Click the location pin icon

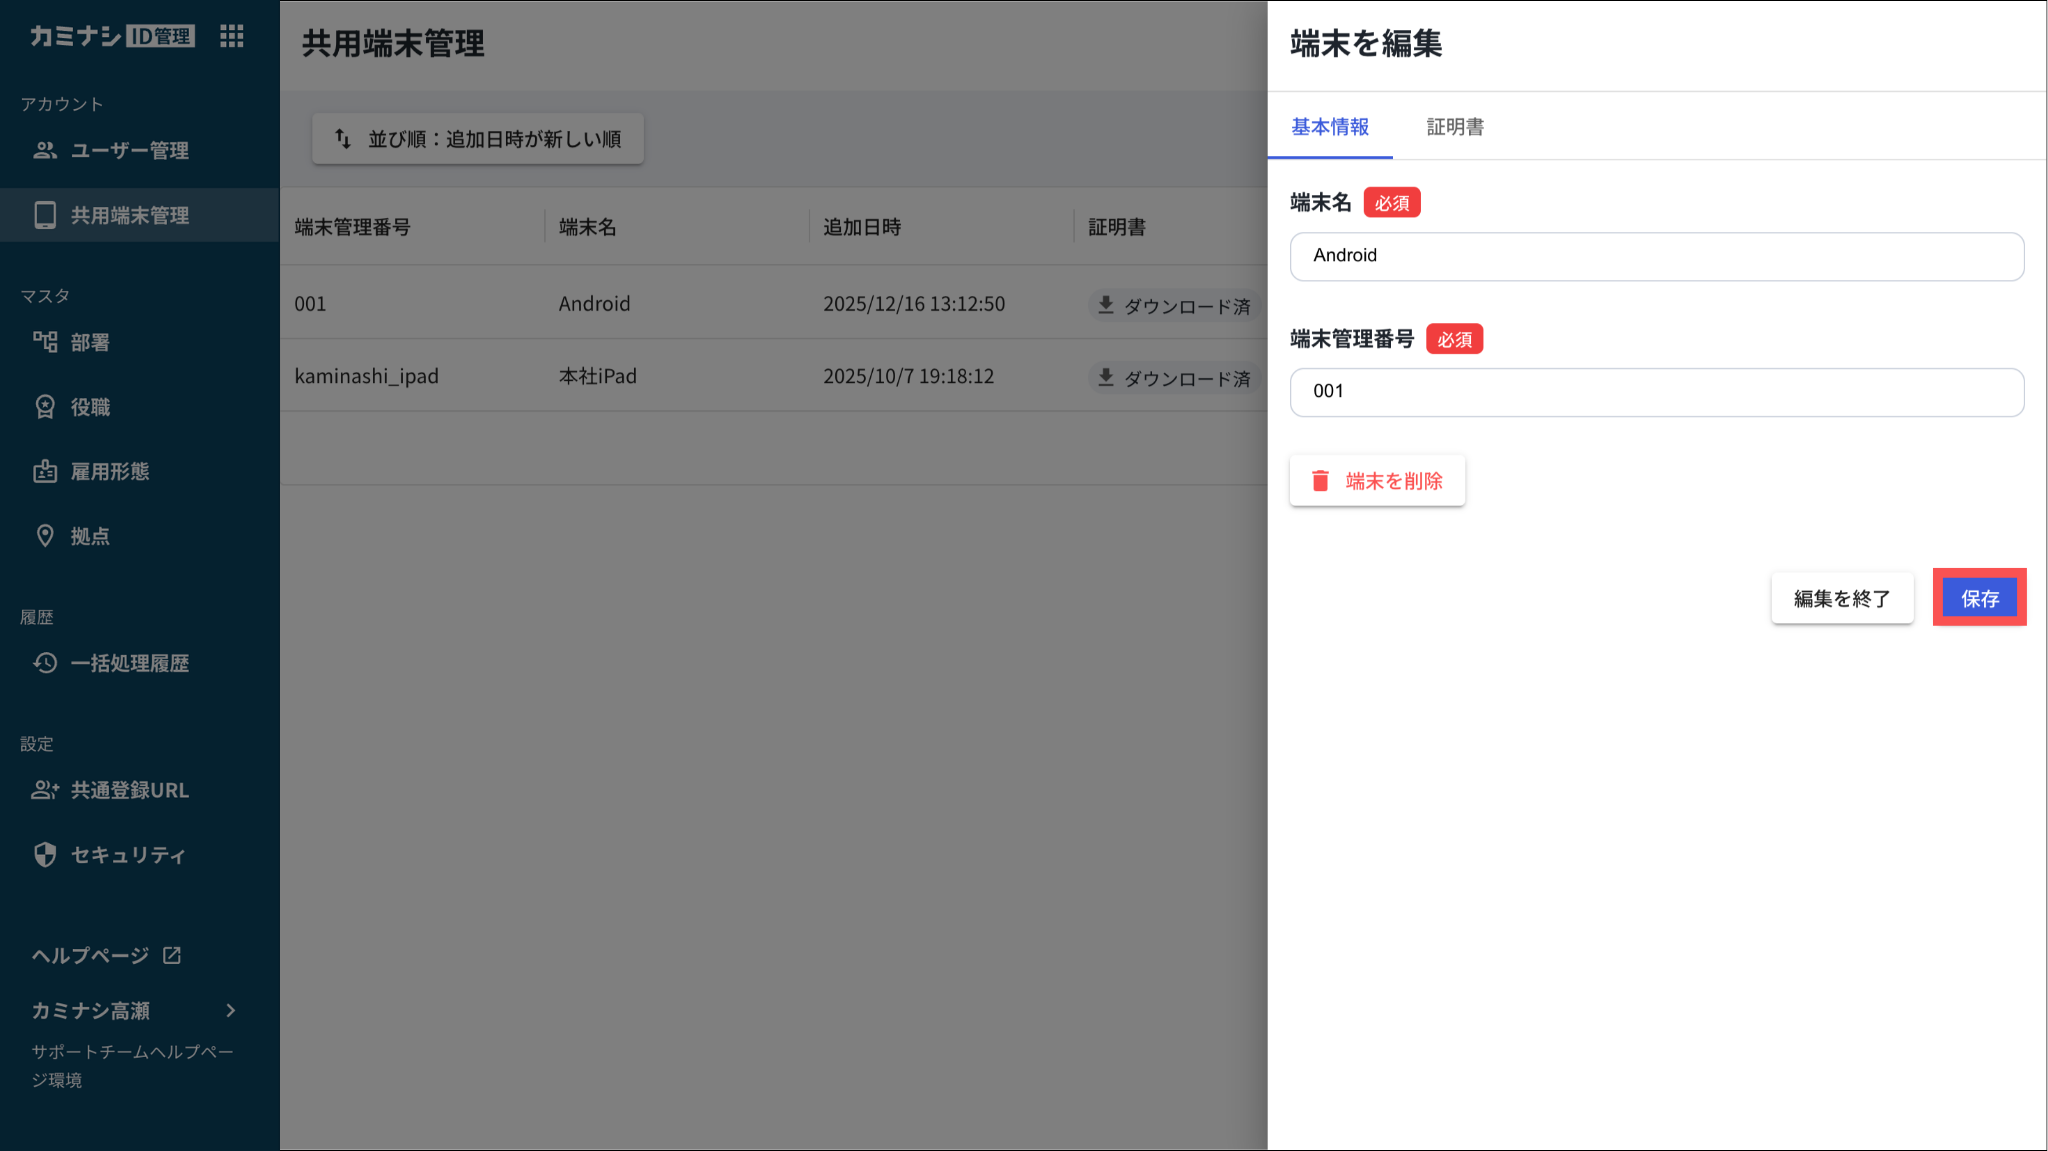pos(45,536)
